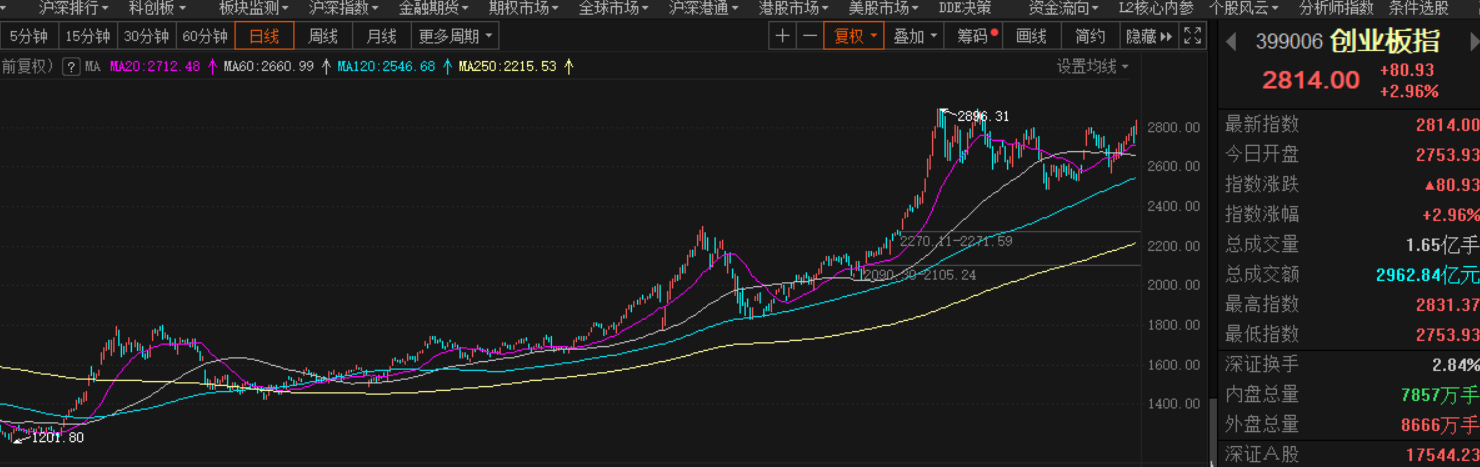Viewport: 1480px width, 467px height.
Task: Zoom out chart with minus icon
Action: pyautogui.click(x=810, y=37)
